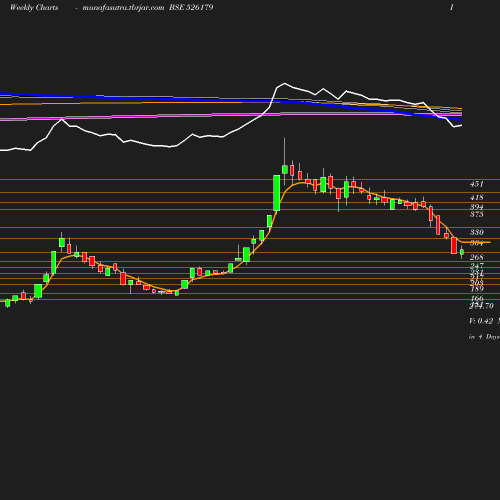Click the 394 price level label
The image size is (500, 500).
(477, 207)
